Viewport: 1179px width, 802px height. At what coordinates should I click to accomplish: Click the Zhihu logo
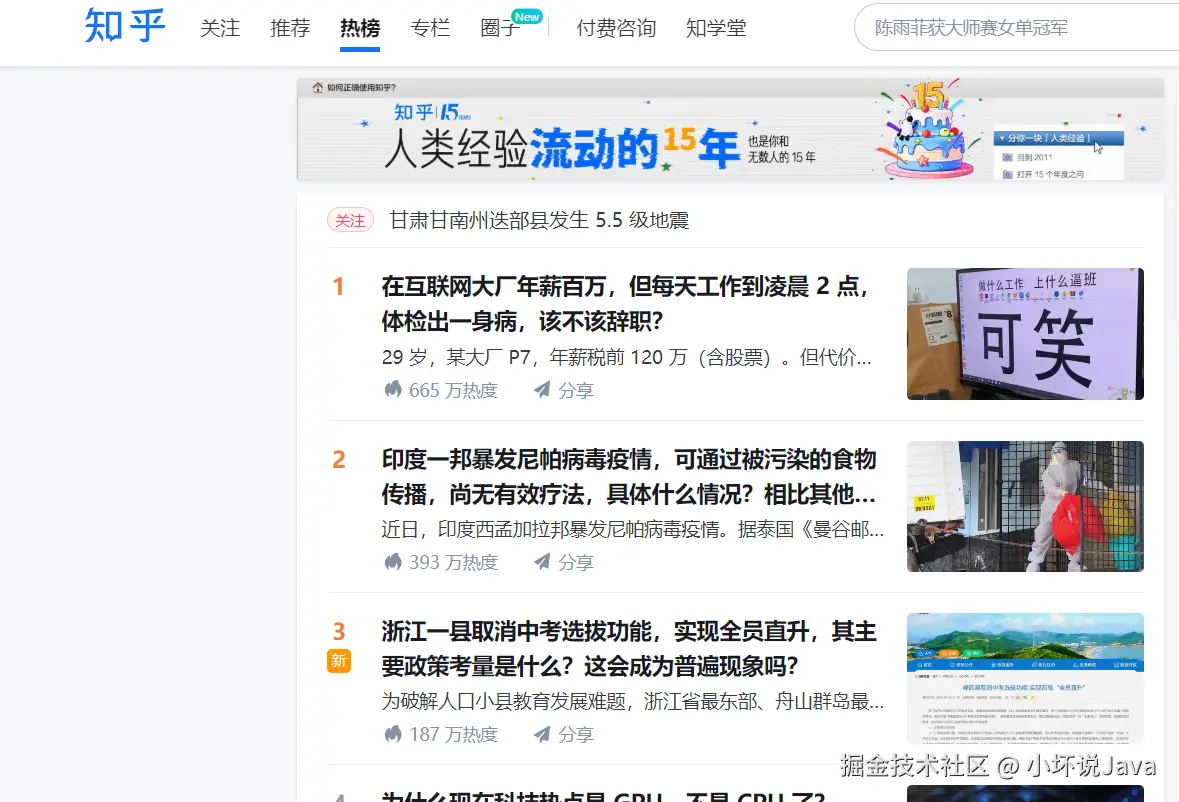[x=122, y=27]
